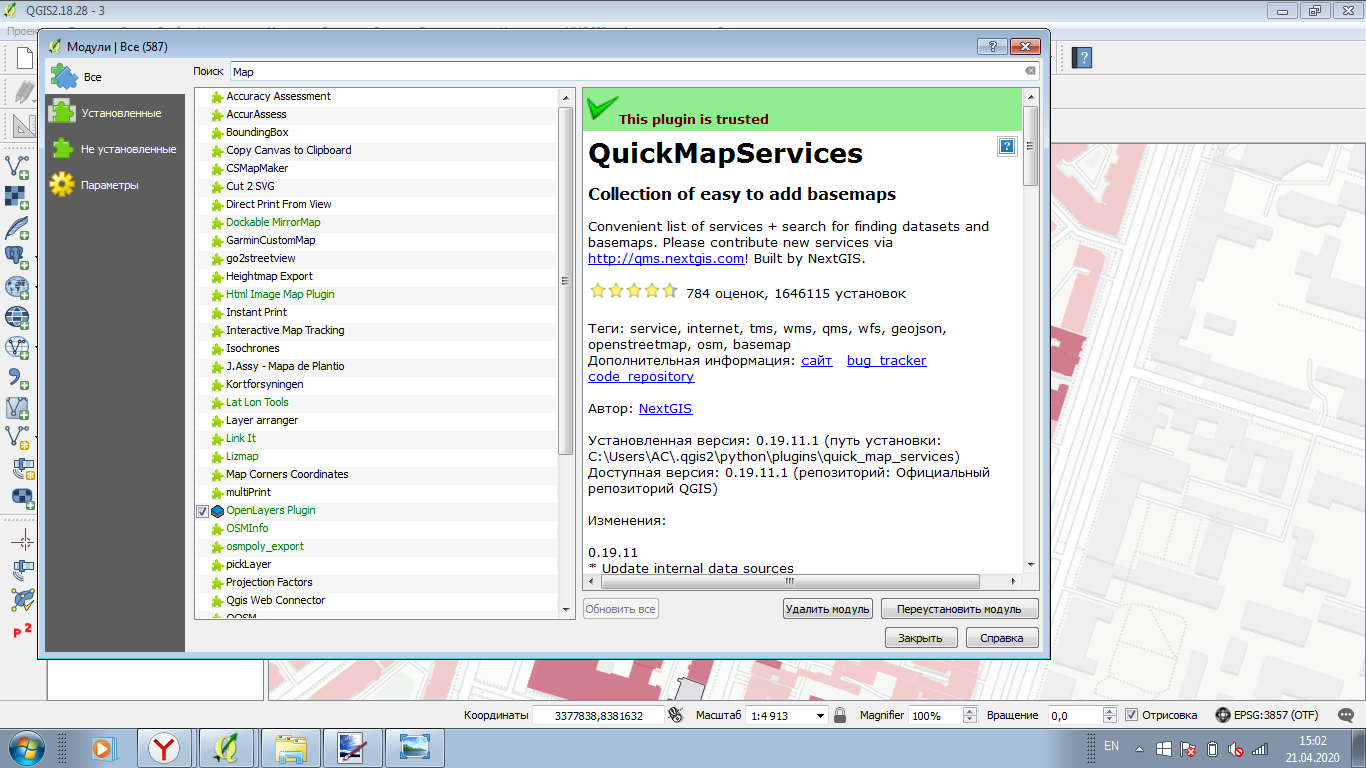Select the Qgis Web Connector plugin
Screen dimensions: 1366x768
click(x=275, y=601)
